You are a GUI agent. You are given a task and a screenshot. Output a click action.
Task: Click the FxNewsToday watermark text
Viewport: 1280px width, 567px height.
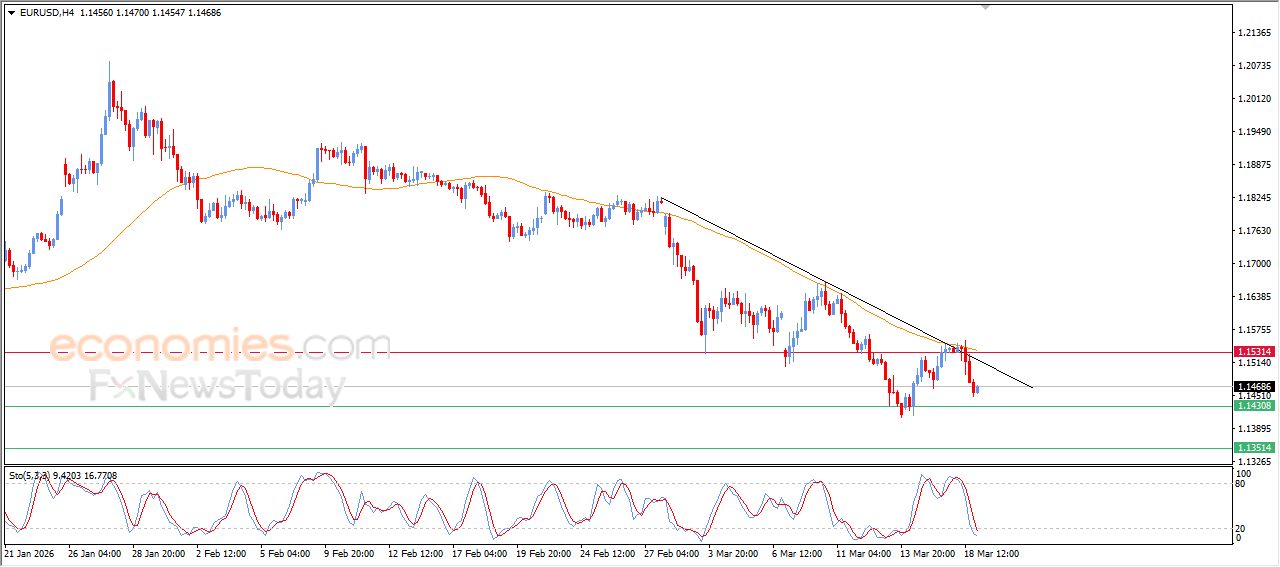pyautogui.click(x=217, y=385)
